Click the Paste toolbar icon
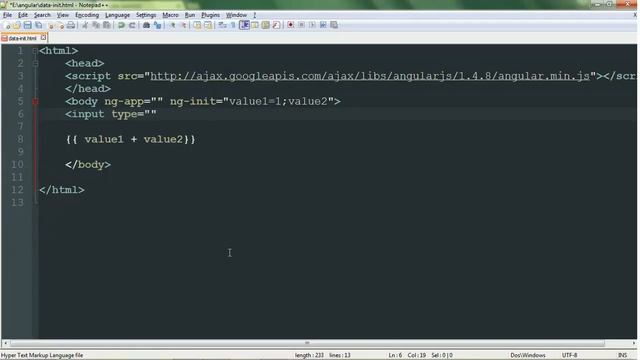 [107, 25]
